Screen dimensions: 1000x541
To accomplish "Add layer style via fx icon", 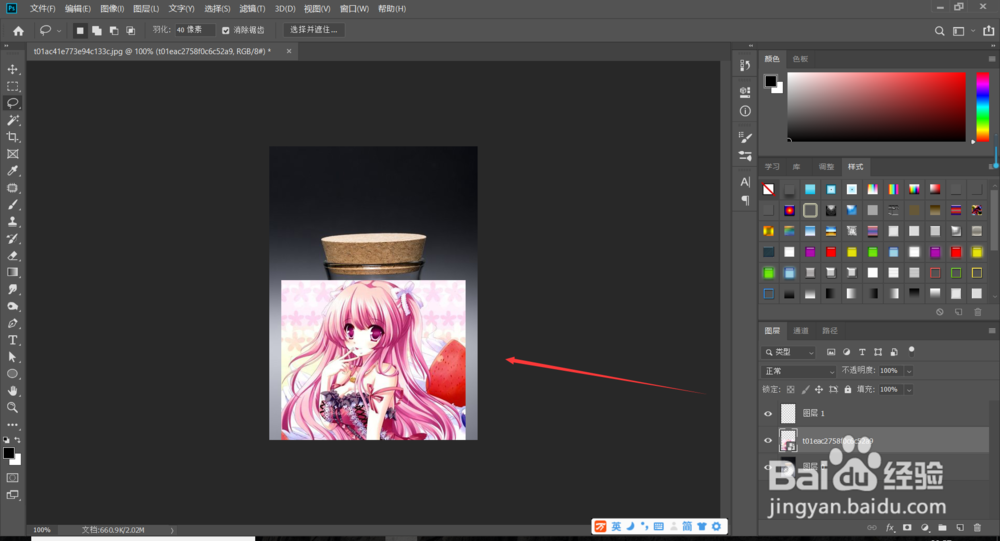I will coord(890,528).
